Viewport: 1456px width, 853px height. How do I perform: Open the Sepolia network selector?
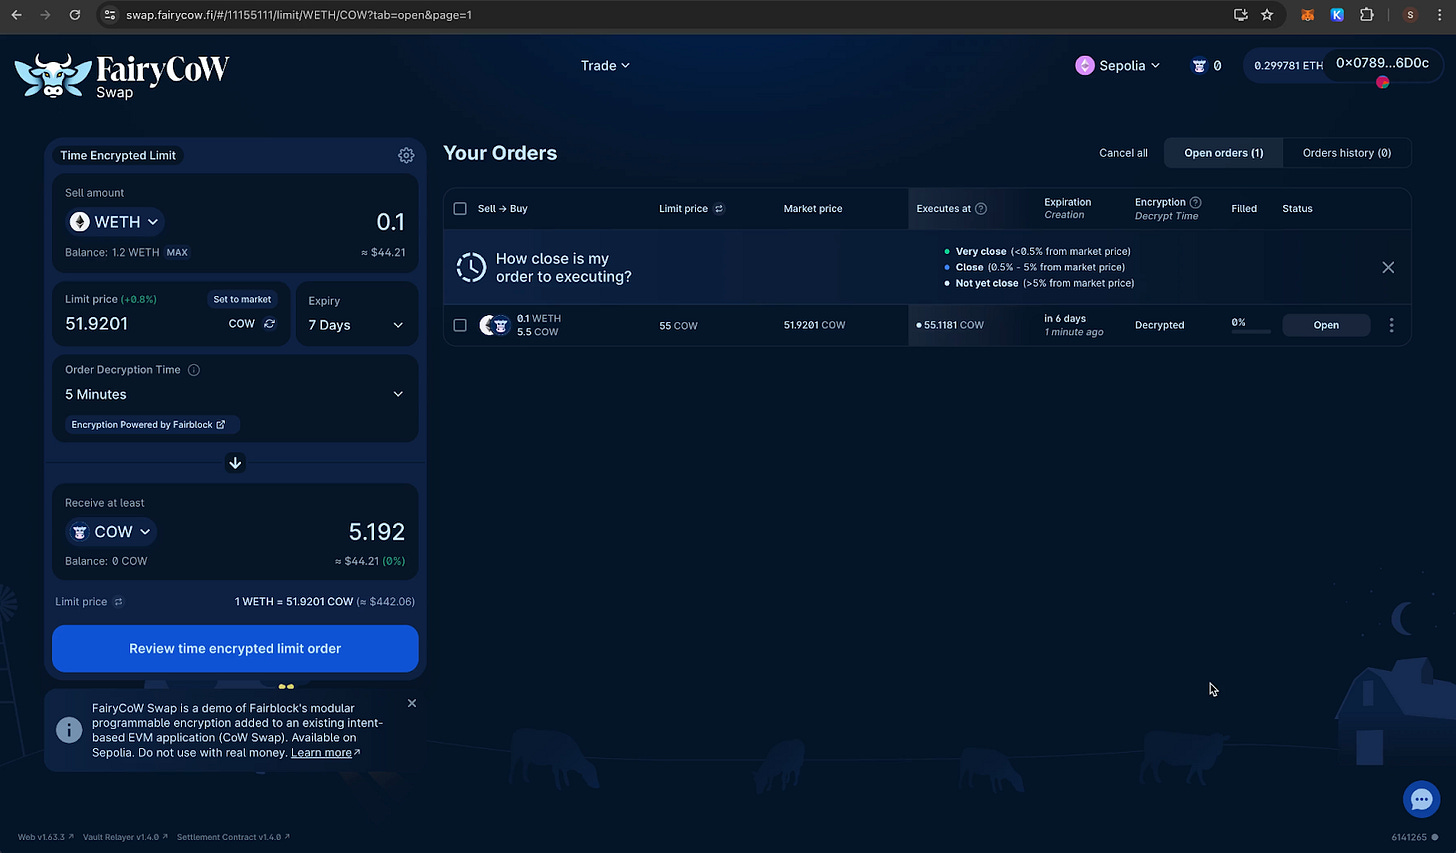(1118, 66)
